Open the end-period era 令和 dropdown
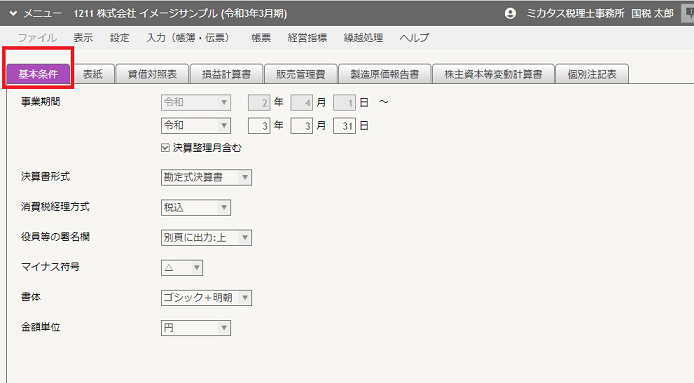Image resolution: width=694 pixels, height=383 pixels. coord(196,126)
